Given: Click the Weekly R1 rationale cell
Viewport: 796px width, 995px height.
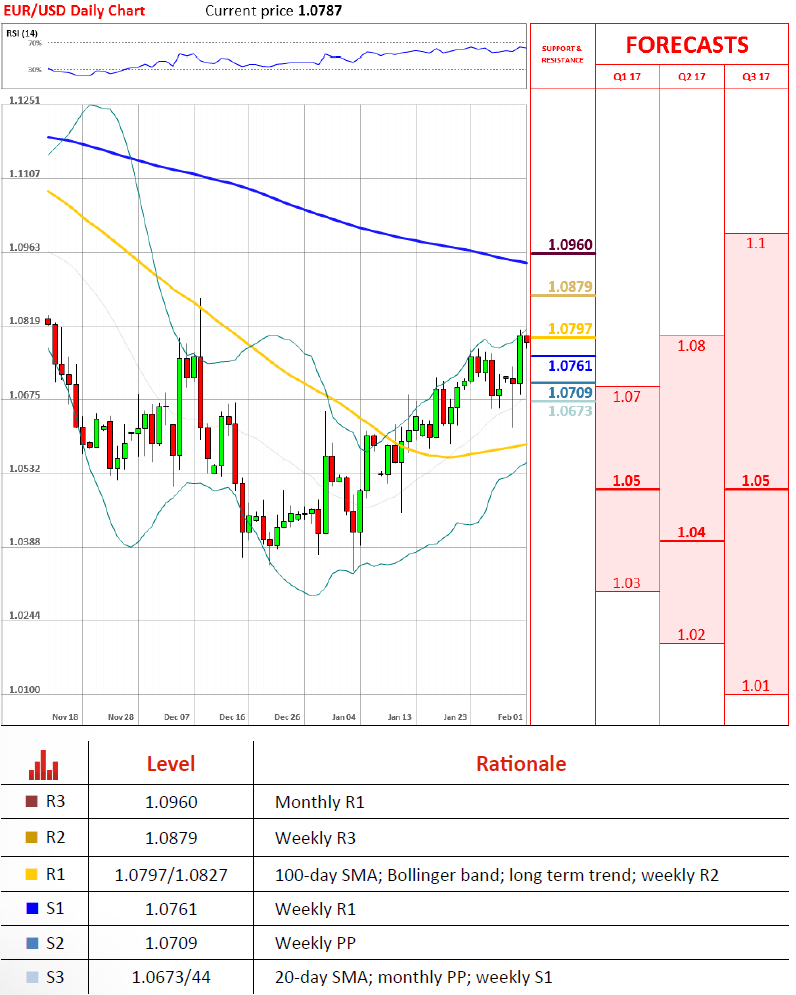Looking at the screenshot, I should point(315,909).
